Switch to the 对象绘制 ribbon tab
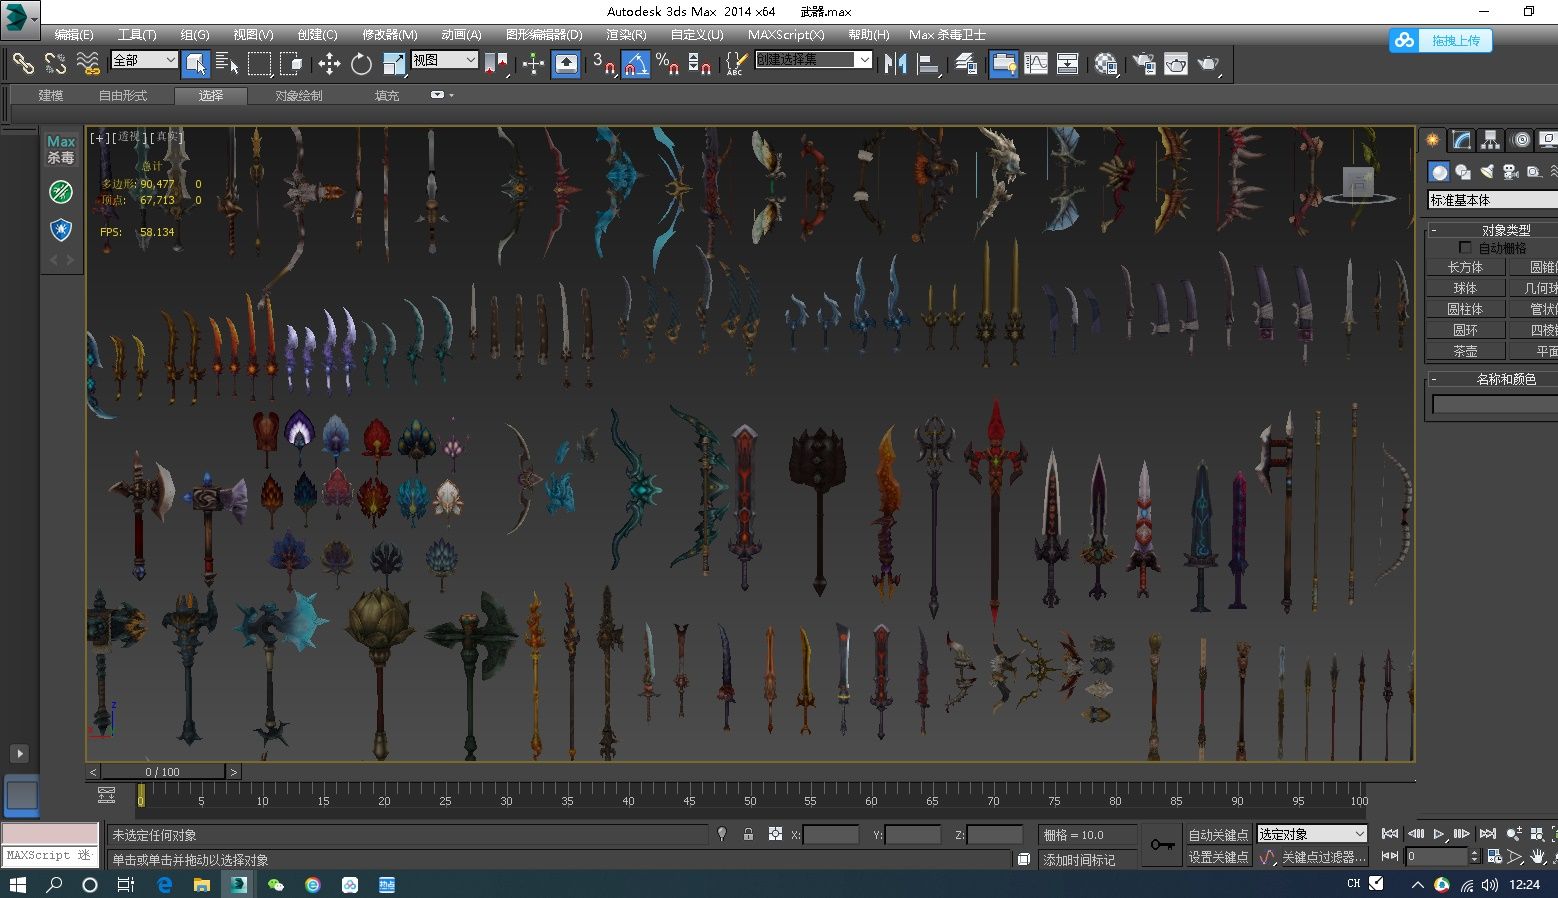The height and width of the screenshot is (898, 1558). point(298,95)
